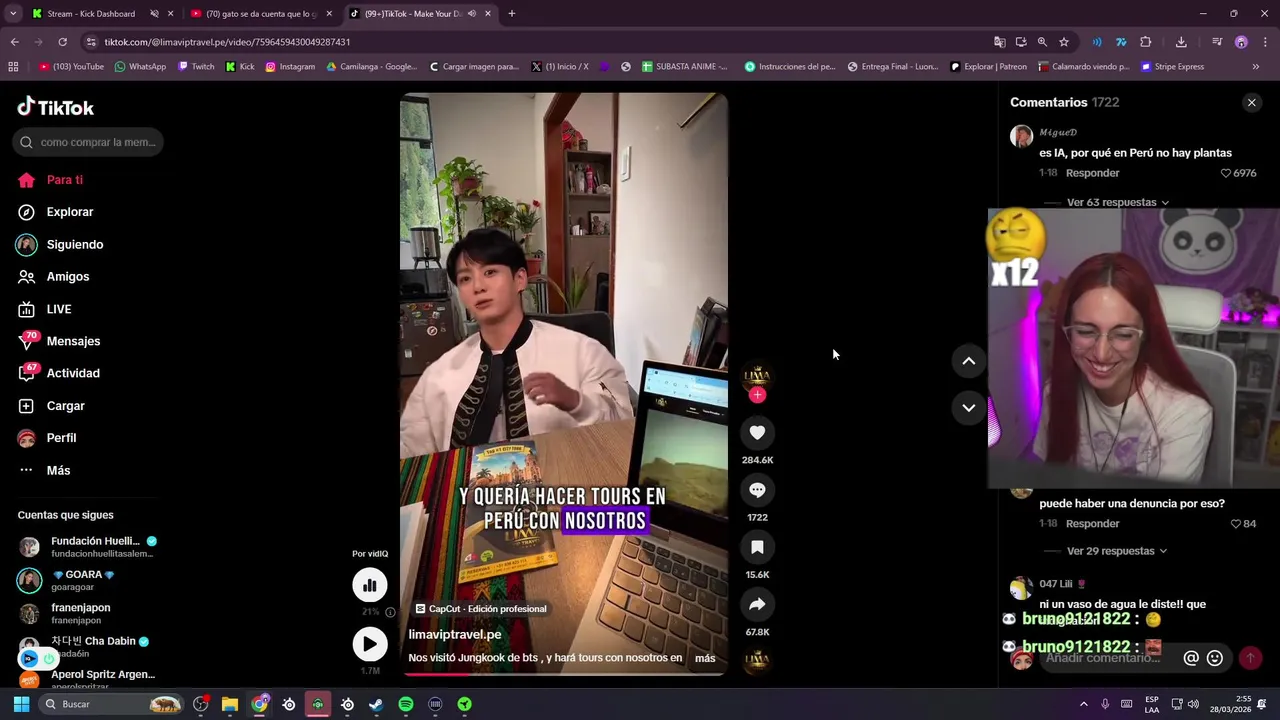Open MigueD's profile avatar
Screen dimensions: 1280x720
point(1021,137)
